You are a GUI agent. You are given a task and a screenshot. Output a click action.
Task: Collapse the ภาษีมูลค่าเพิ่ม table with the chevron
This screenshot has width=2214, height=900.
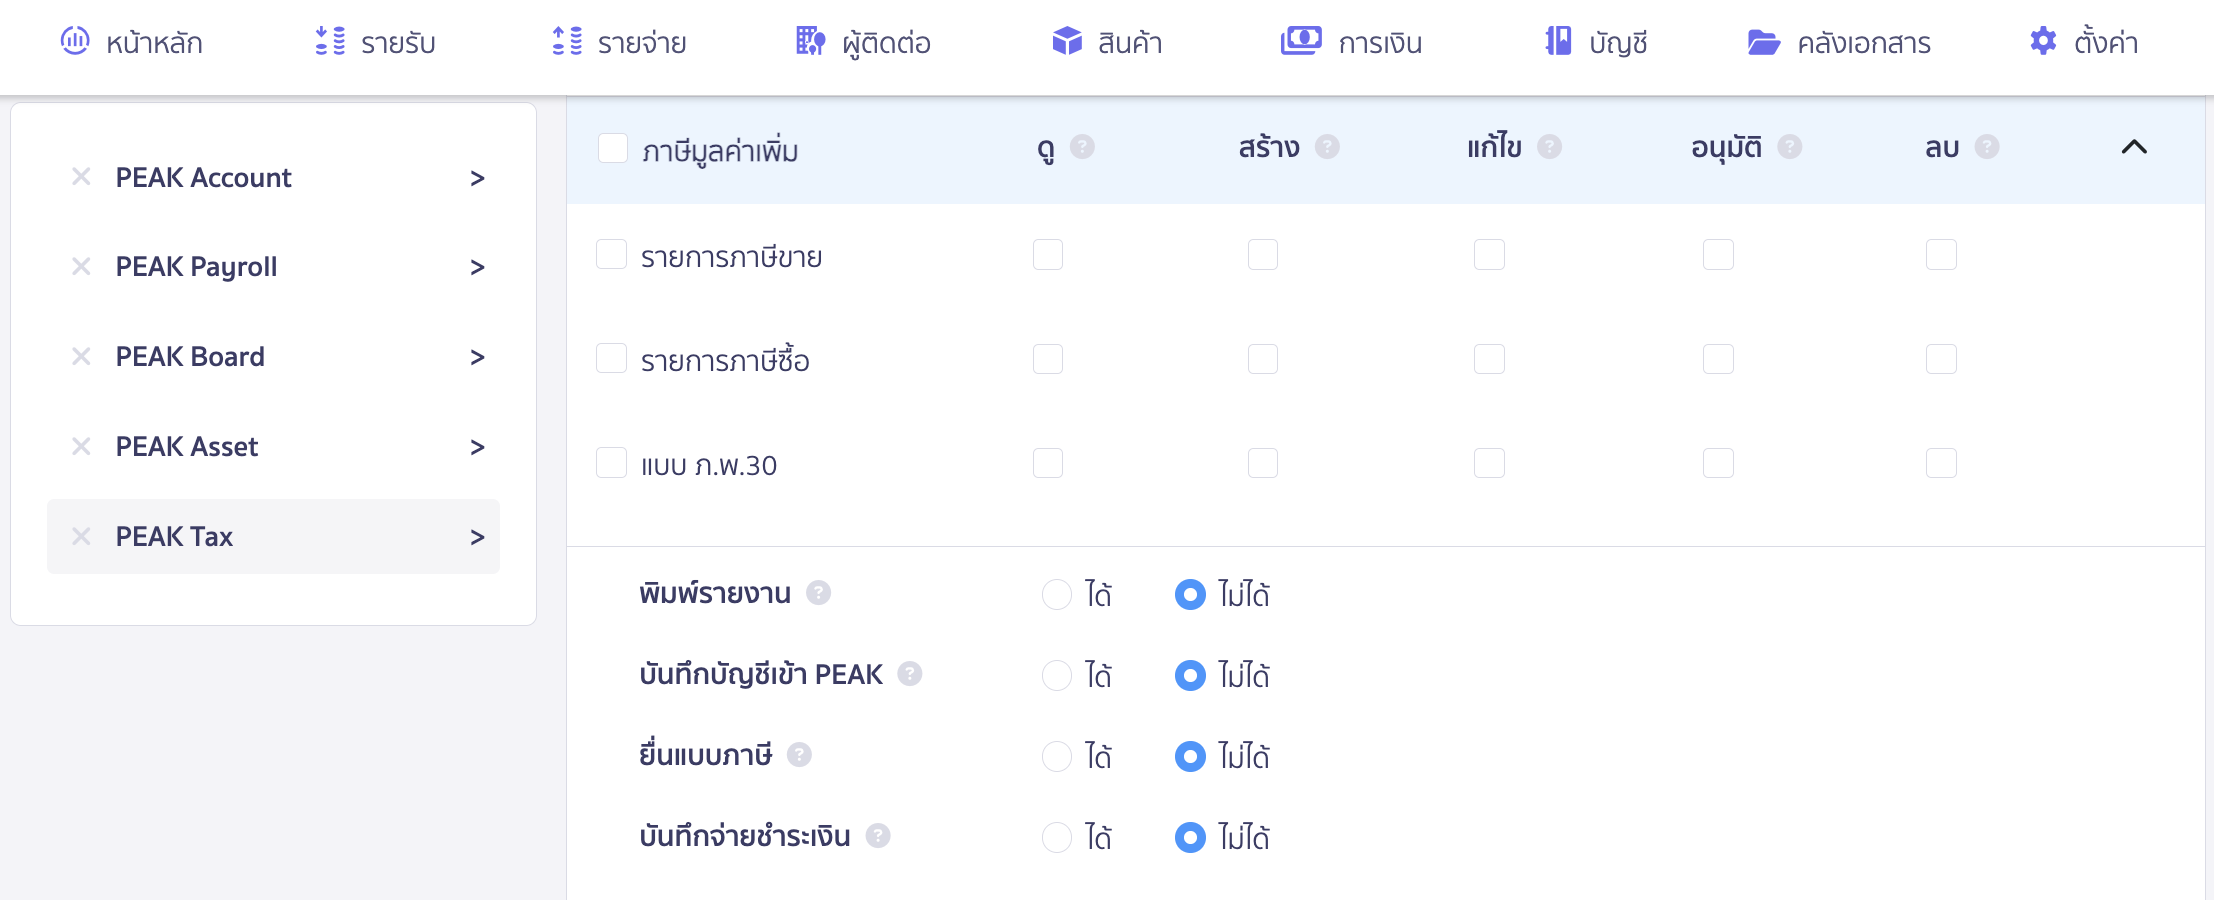pyautogui.click(x=2134, y=147)
